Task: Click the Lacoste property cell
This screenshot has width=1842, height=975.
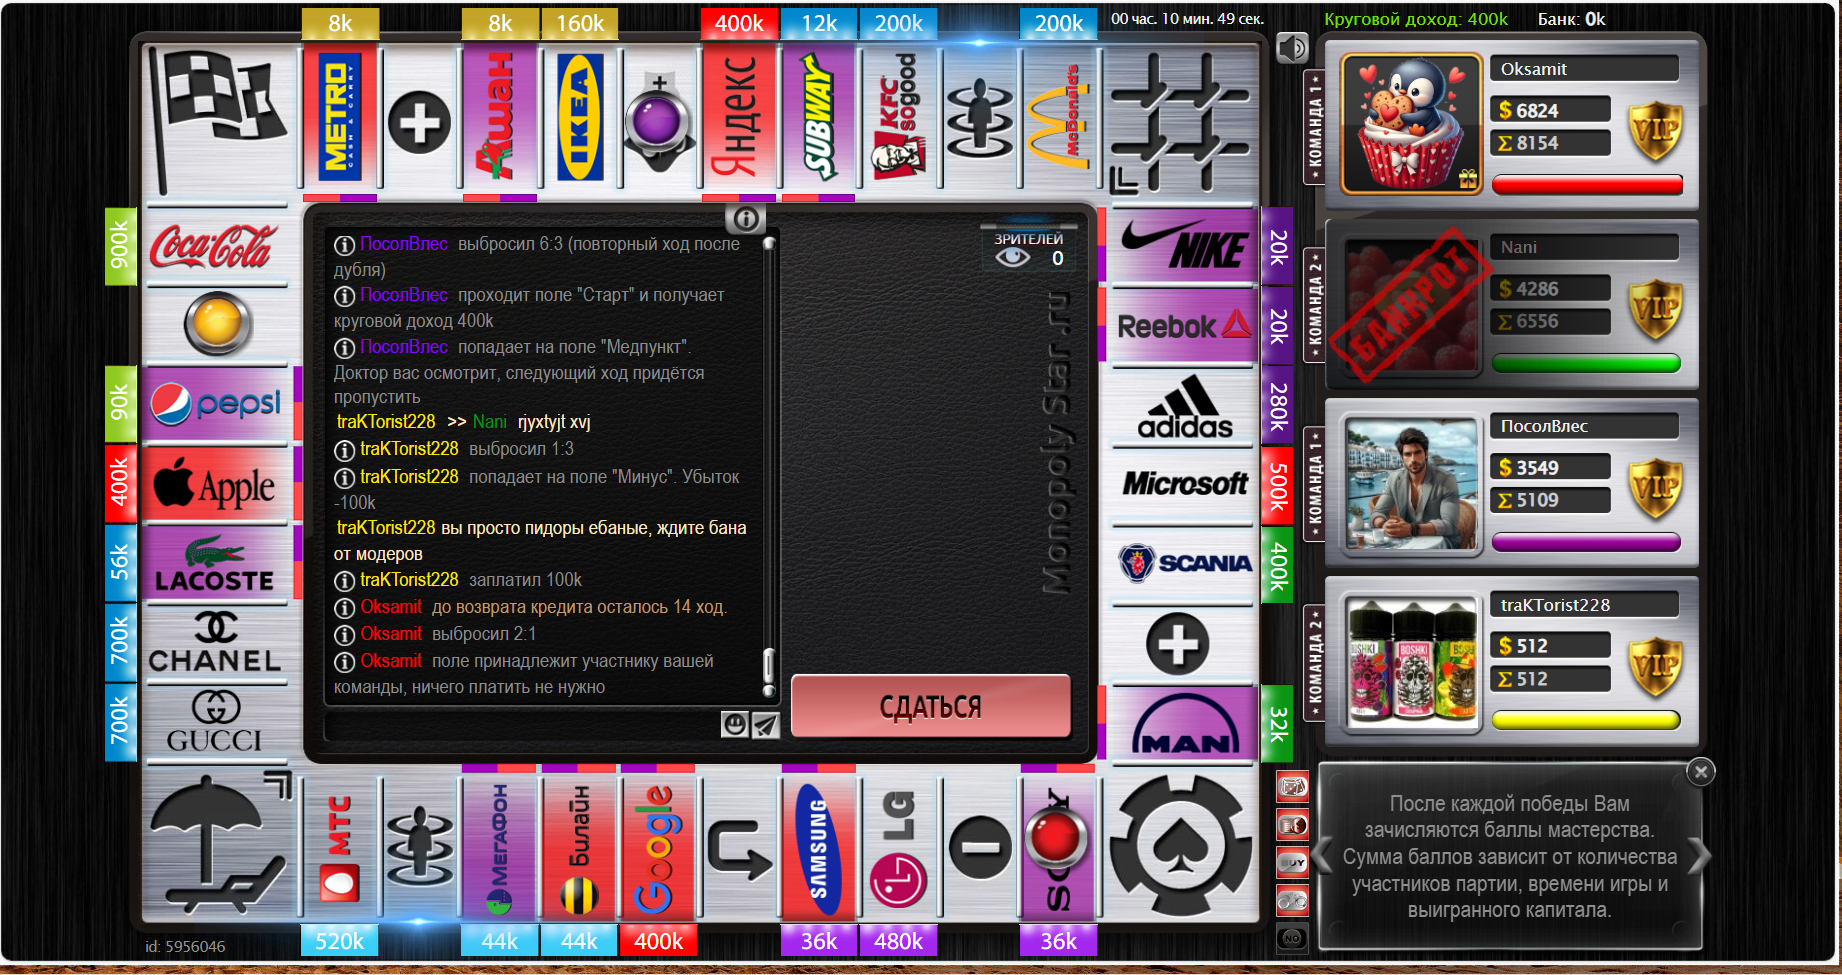Action: click(x=217, y=563)
